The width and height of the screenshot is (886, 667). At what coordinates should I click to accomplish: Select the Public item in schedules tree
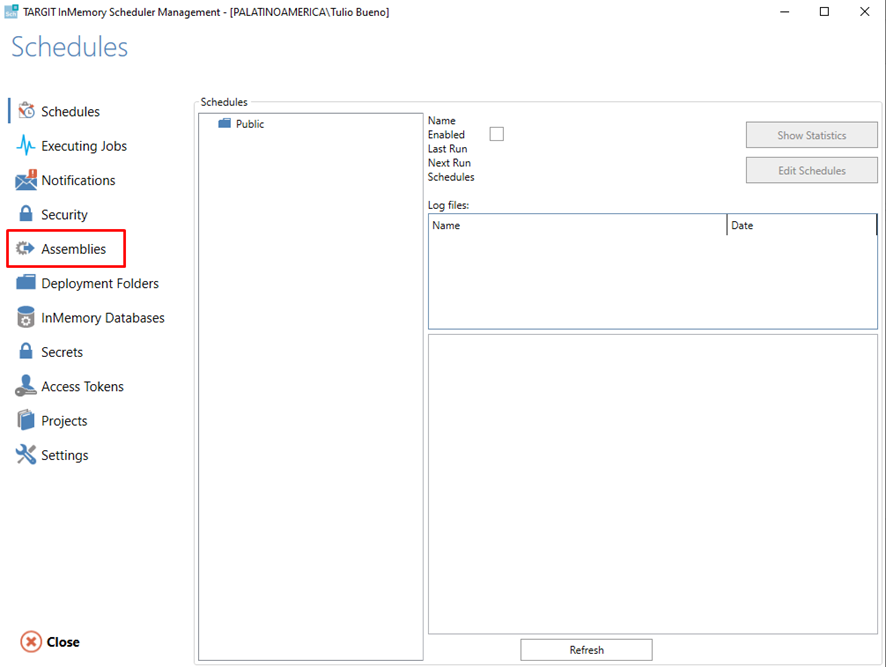pyautogui.click(x=250, y=124)
